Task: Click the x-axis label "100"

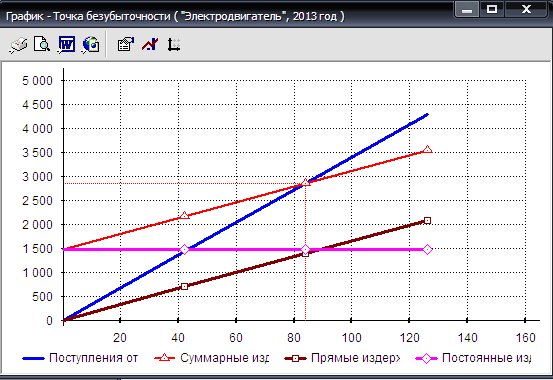Action: click(x=352, y=338)
